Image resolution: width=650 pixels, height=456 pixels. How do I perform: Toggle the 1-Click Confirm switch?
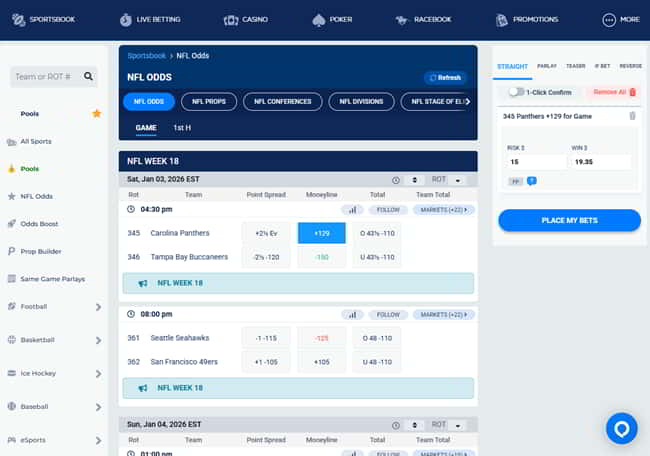point(517,92)
